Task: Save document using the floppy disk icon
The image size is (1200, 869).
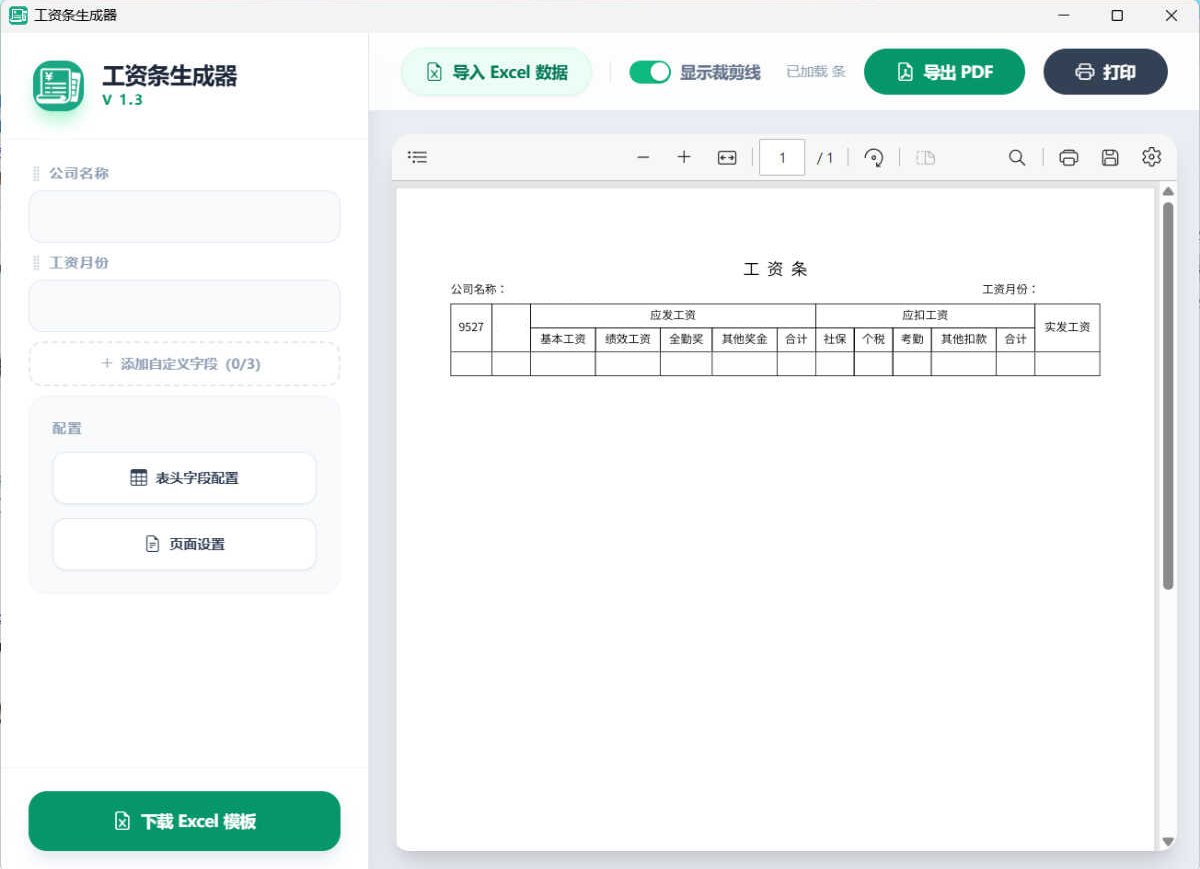Action: [x=1110, y=157]
